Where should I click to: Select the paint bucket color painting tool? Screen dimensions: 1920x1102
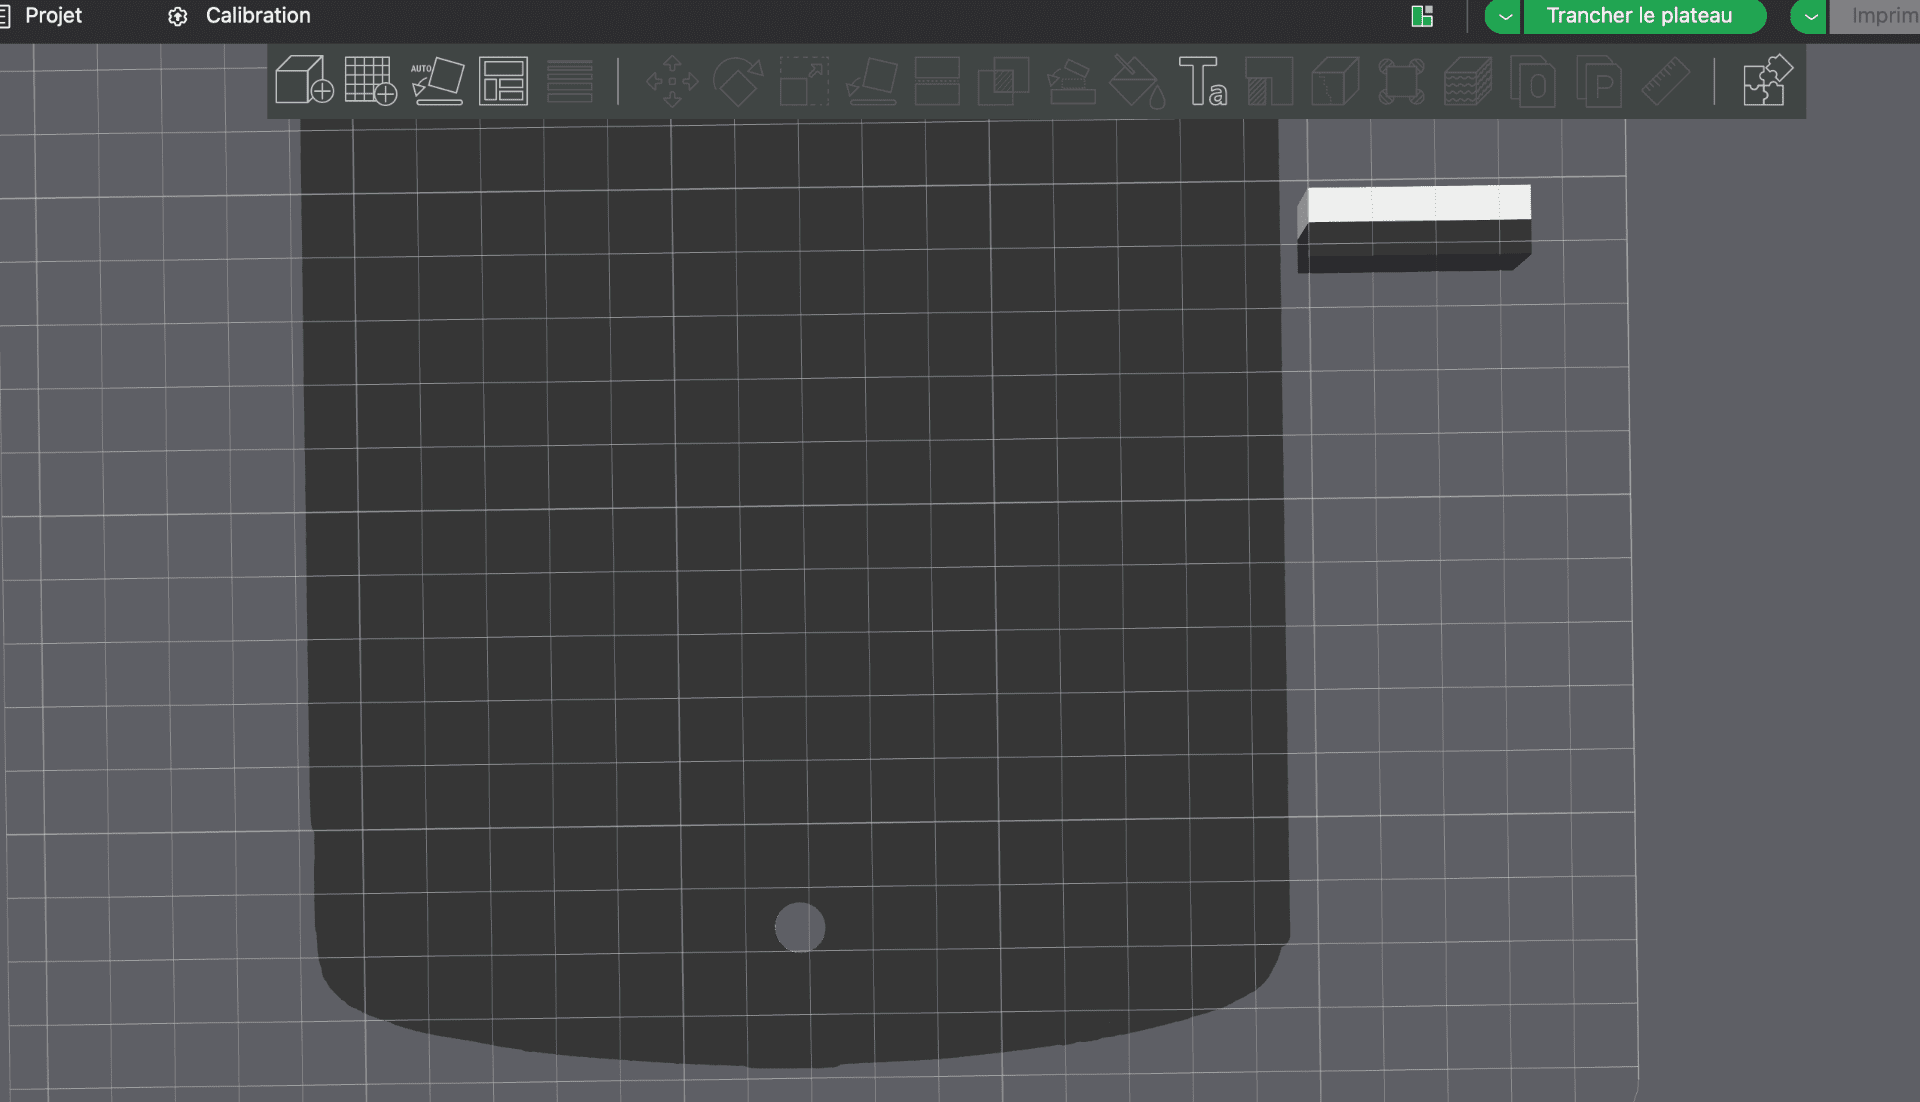click(1137, 81)
